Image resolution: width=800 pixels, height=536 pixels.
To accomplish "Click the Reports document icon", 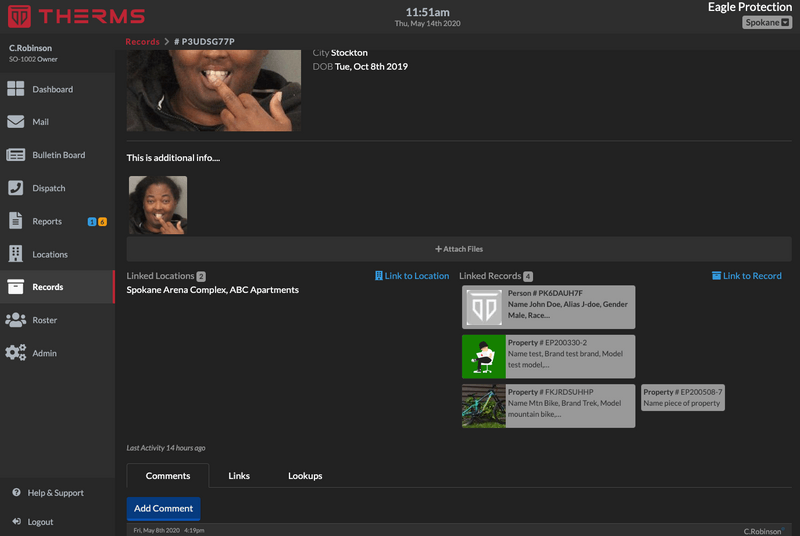I will (16, 221).
